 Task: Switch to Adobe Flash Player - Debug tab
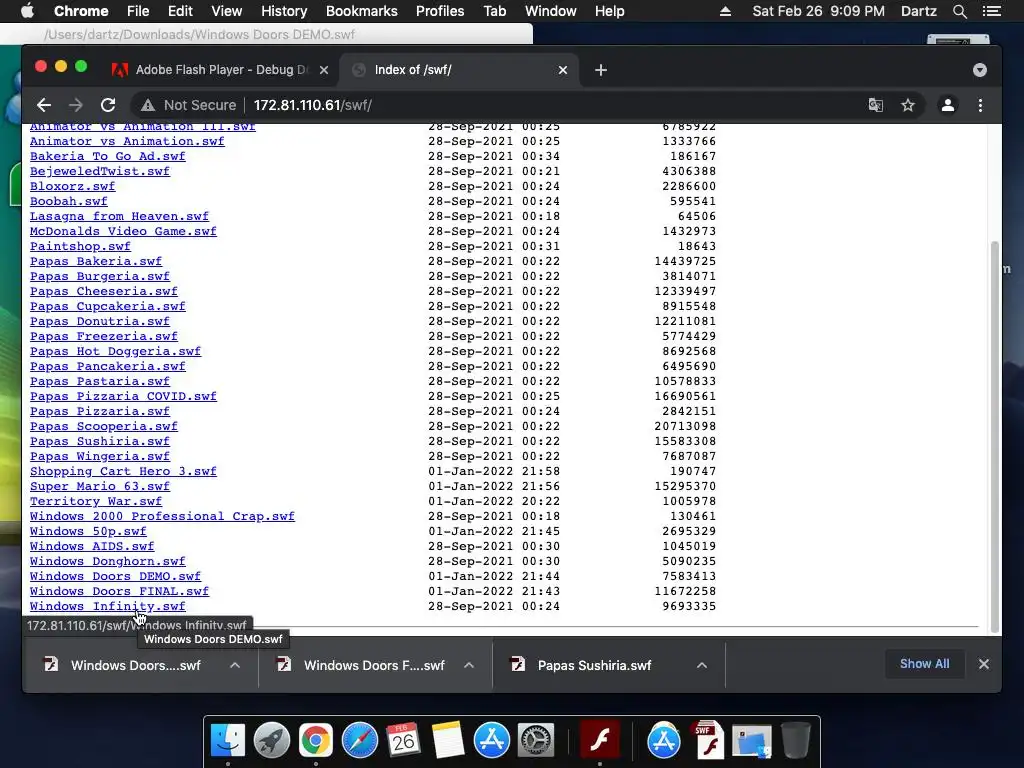click(x=222, y=70)
